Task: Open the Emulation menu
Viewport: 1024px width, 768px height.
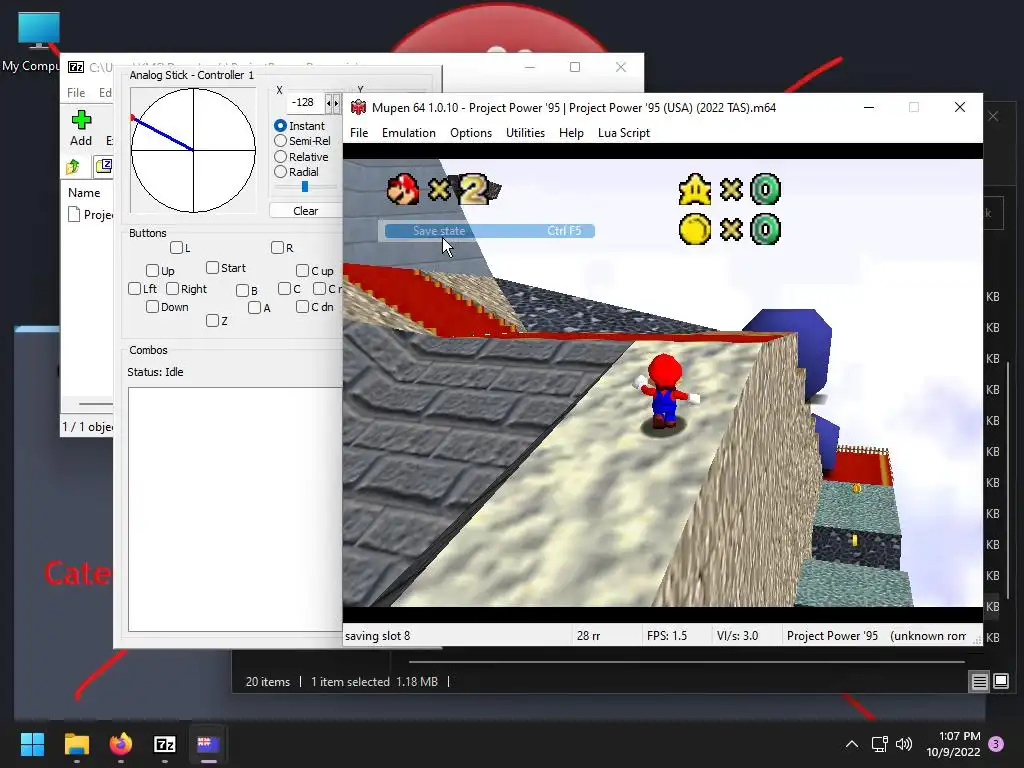Action: click(x=408, y=133)
